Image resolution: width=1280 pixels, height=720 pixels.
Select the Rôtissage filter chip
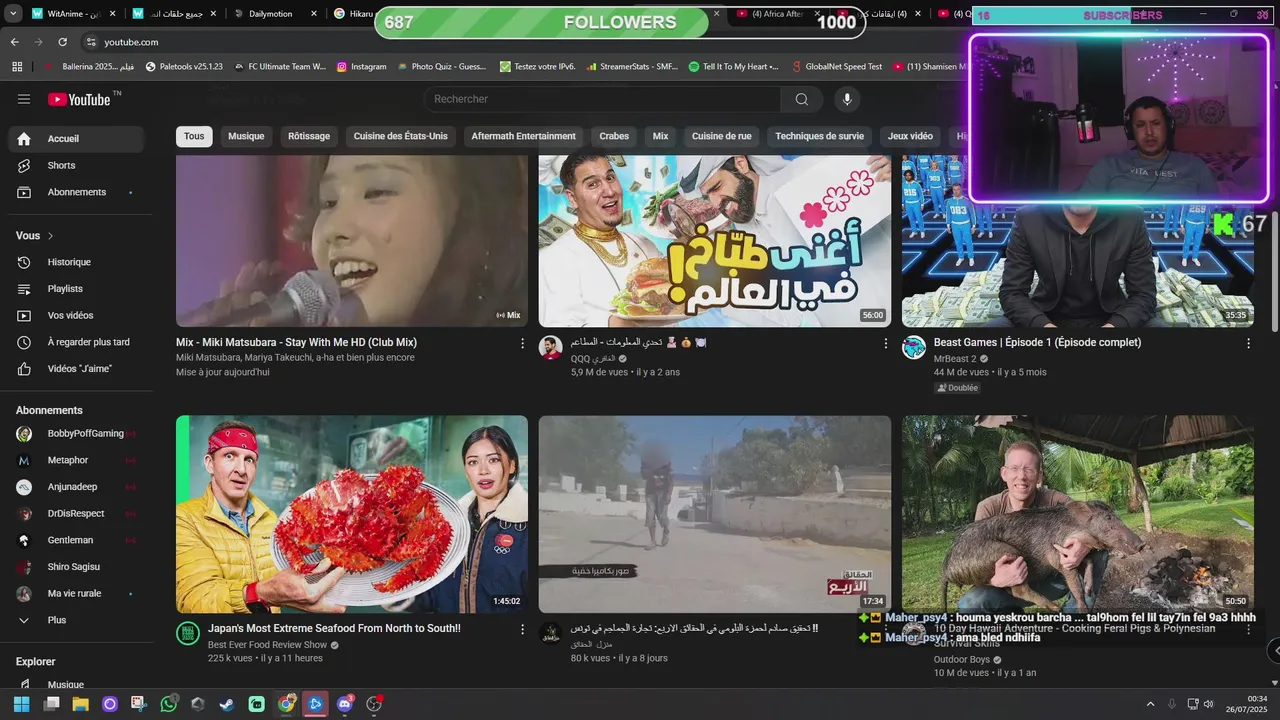coord(309,136)
